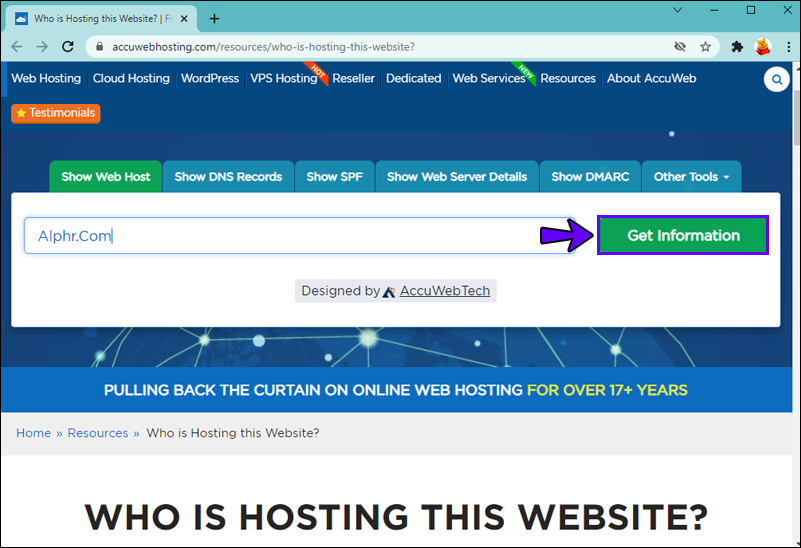Viewport: 801px width, 548px height.
Task: Click the browser back arrow
Action: pyautogui.click(x=17, y=47)
